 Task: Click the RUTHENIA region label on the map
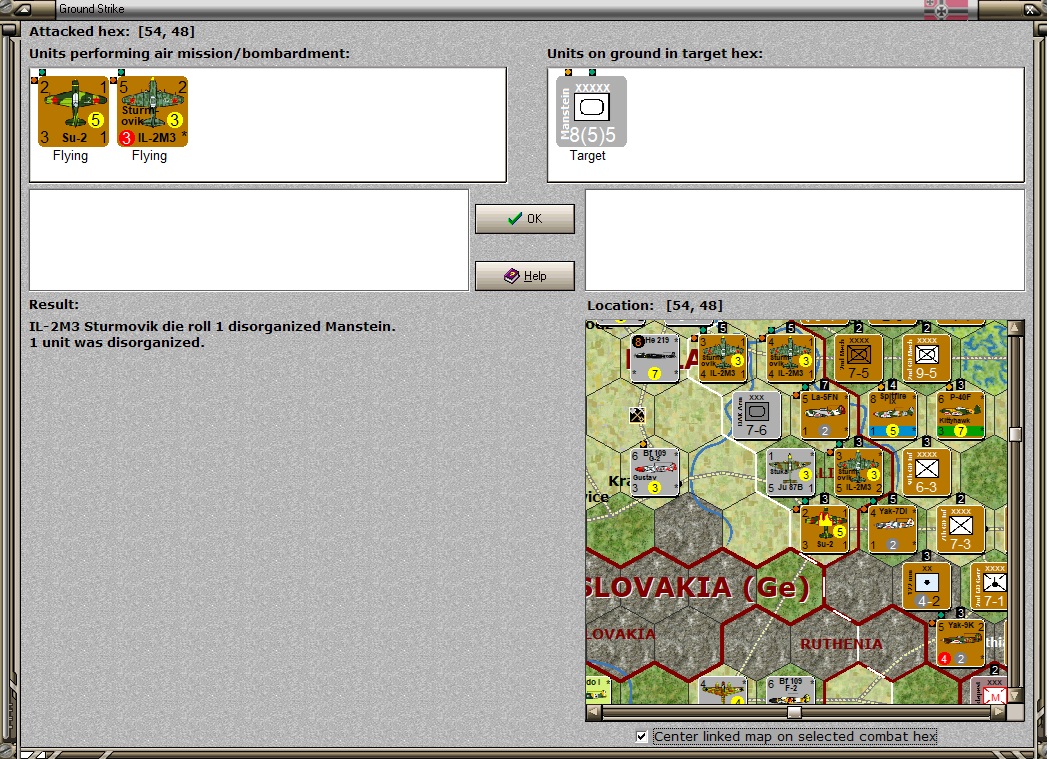point(841,644)
